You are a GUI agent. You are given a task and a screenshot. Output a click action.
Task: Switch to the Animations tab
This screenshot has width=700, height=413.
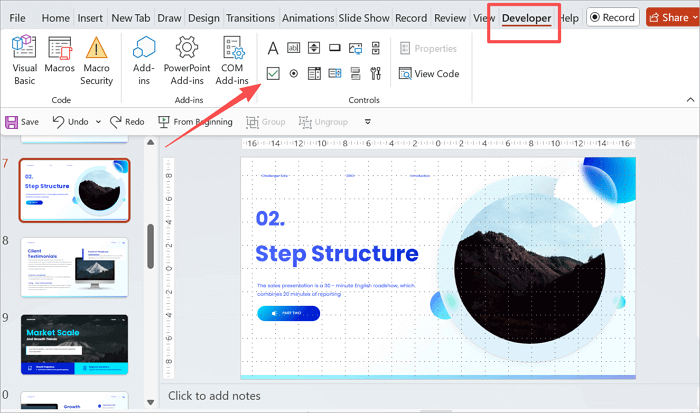pos(308,18)
